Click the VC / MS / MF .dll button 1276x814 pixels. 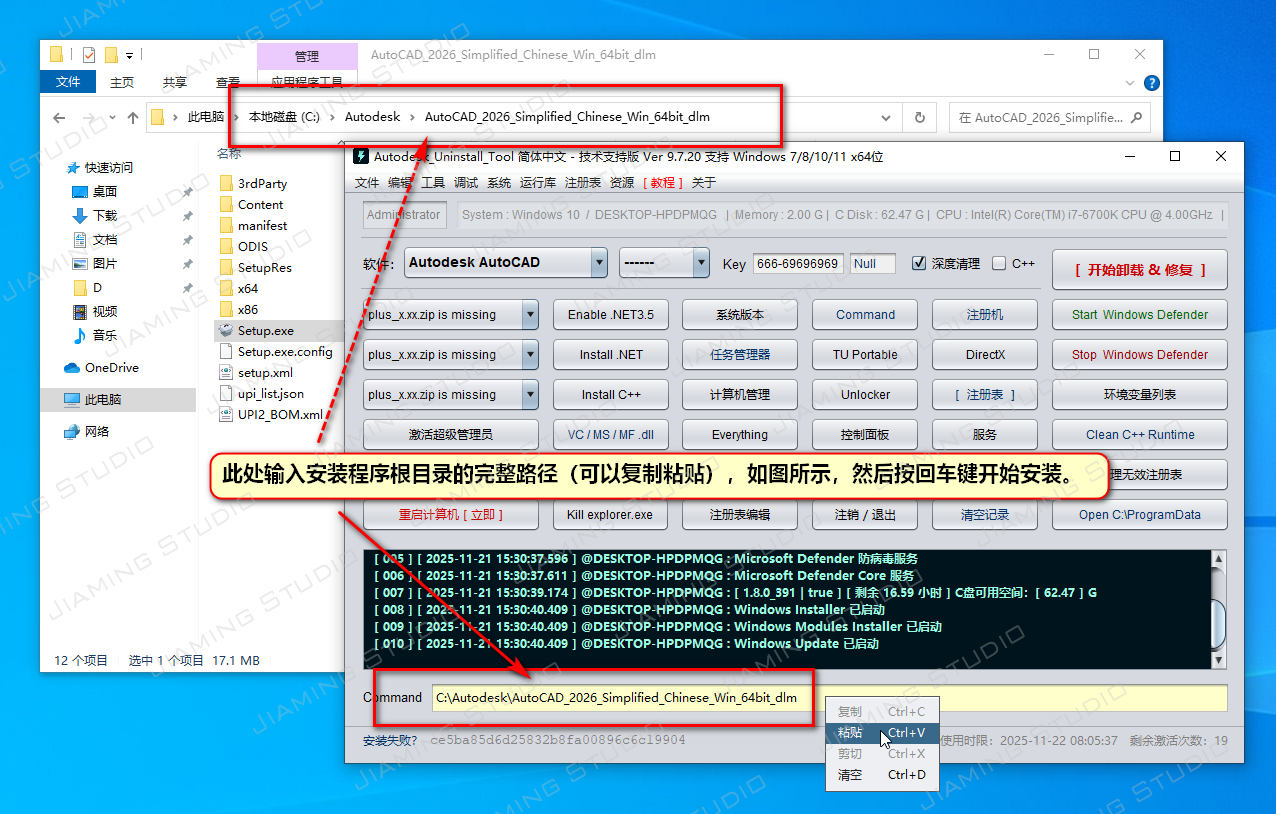609,434
